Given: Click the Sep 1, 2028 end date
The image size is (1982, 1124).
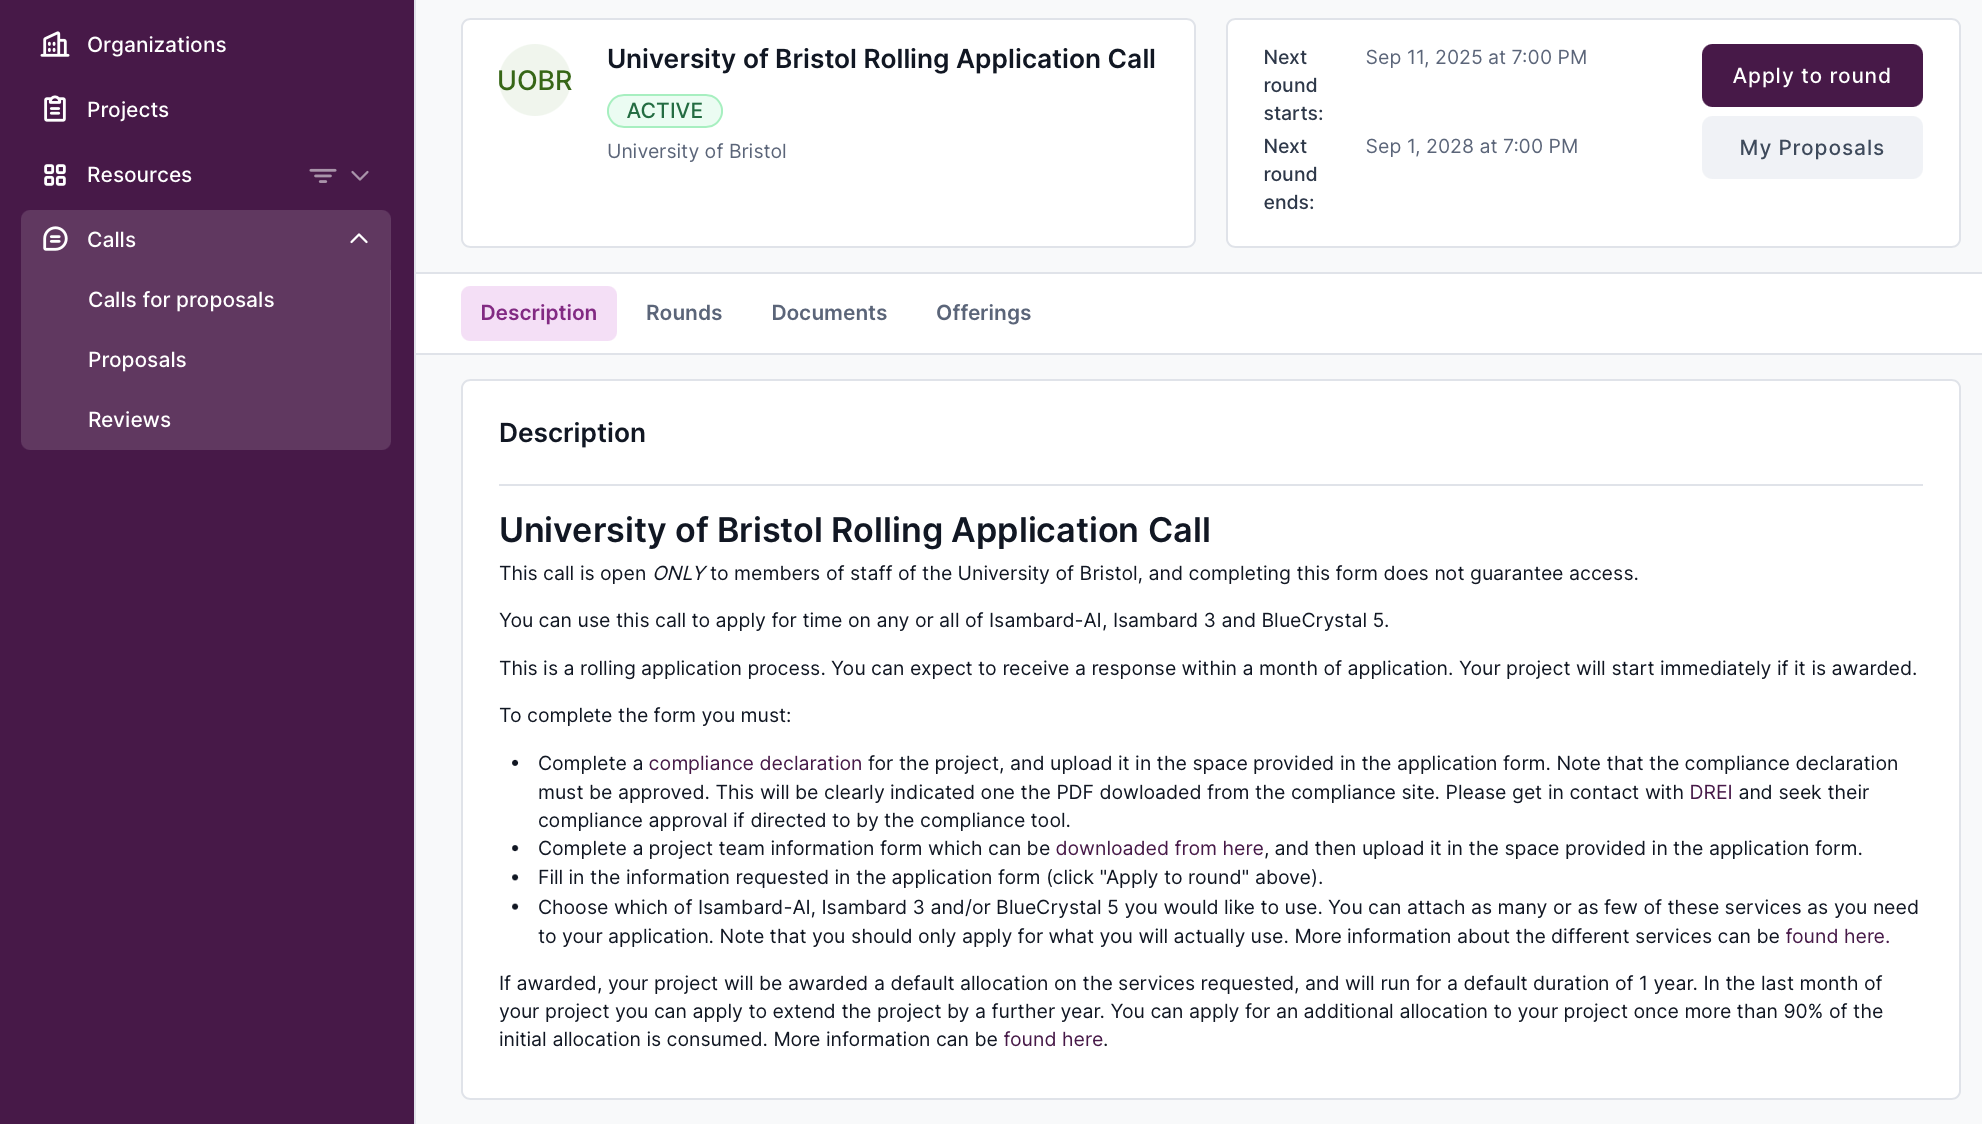Looking at the screenshot, I should click(x=1472, y=146).
